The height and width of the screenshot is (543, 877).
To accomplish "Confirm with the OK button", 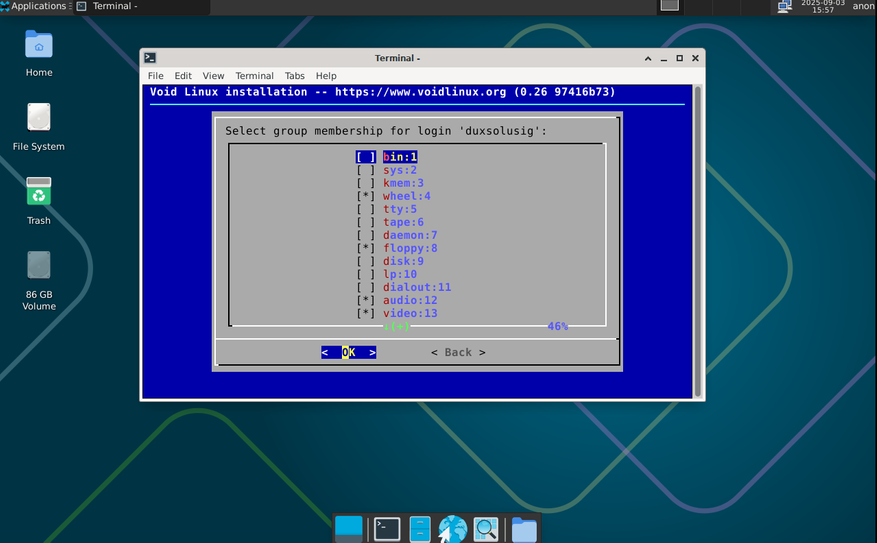I will (x=348, y=352).
